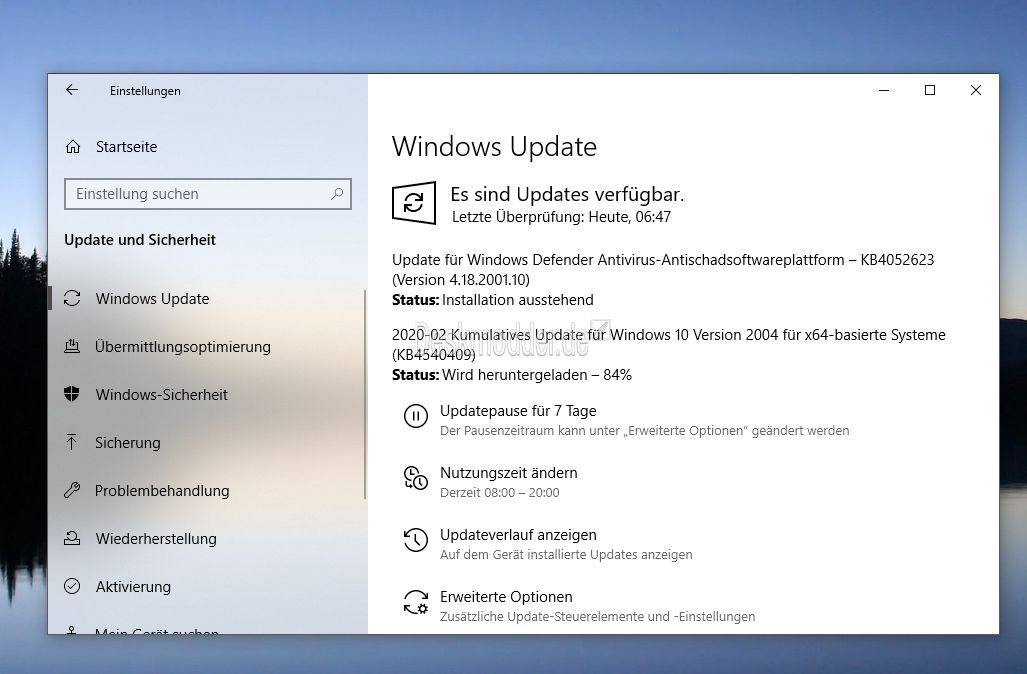Image resolution: width=1027 pixels, height=674 pixels.
Task: Click the KB4052623 Defender update entry
Action: click(x=663, y=270)
